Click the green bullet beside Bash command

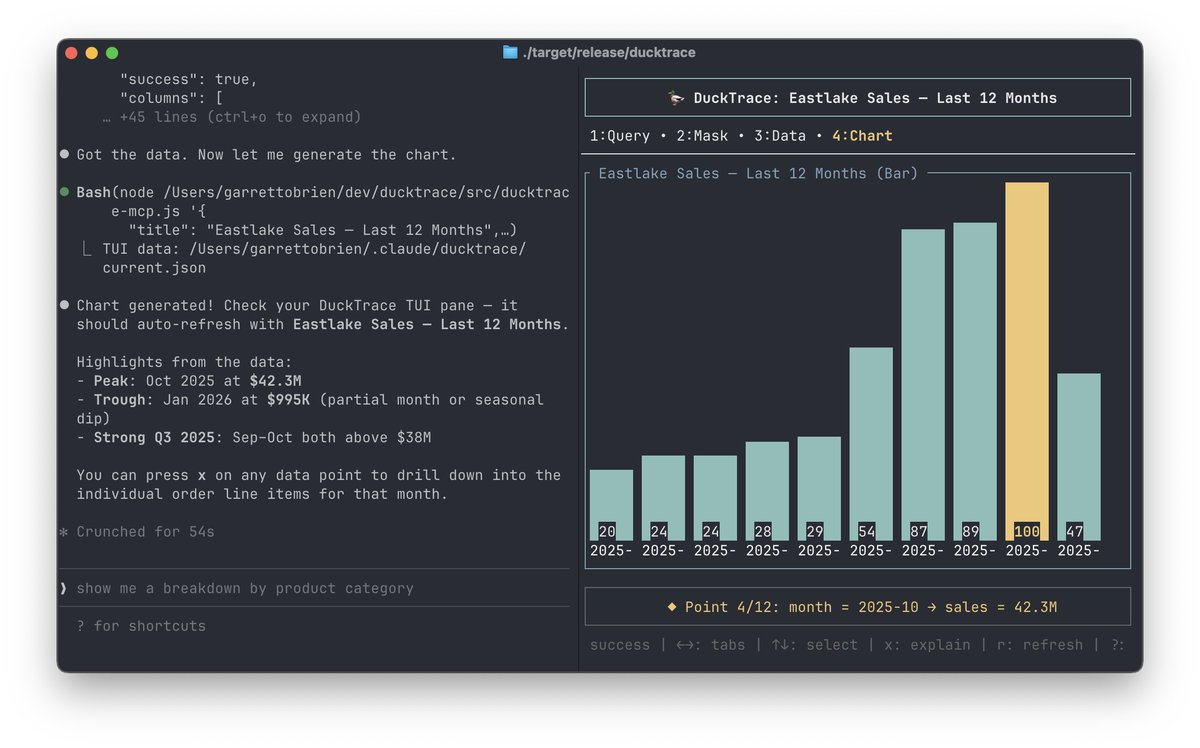65,192
